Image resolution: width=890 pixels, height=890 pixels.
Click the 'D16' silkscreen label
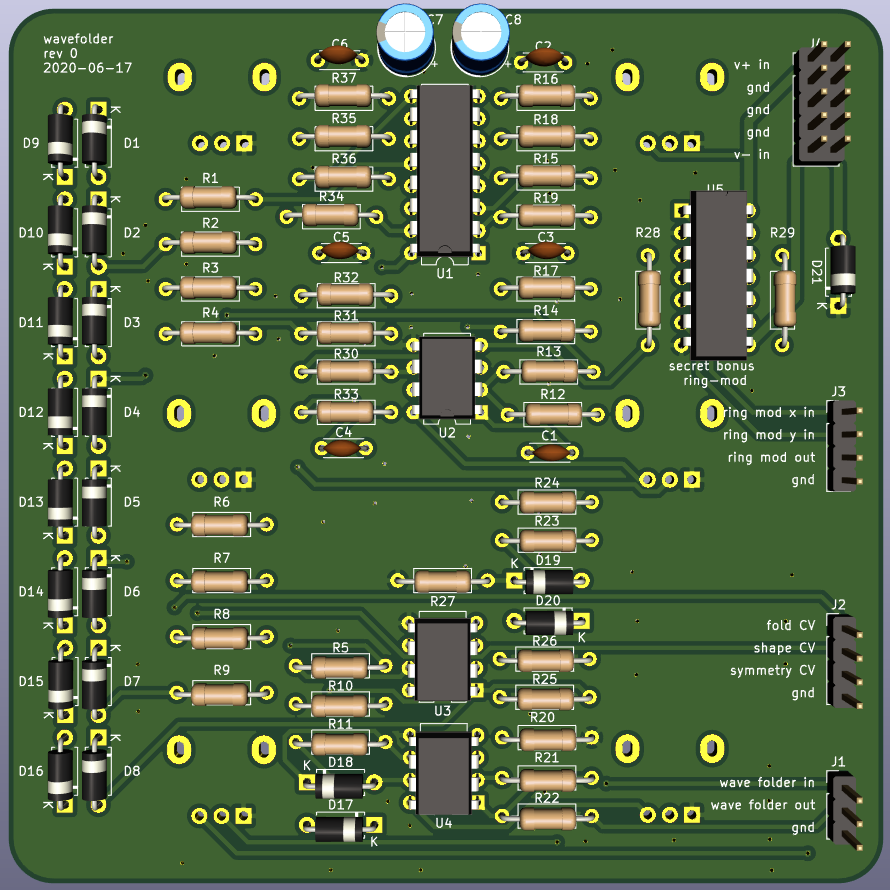[31, 771]
